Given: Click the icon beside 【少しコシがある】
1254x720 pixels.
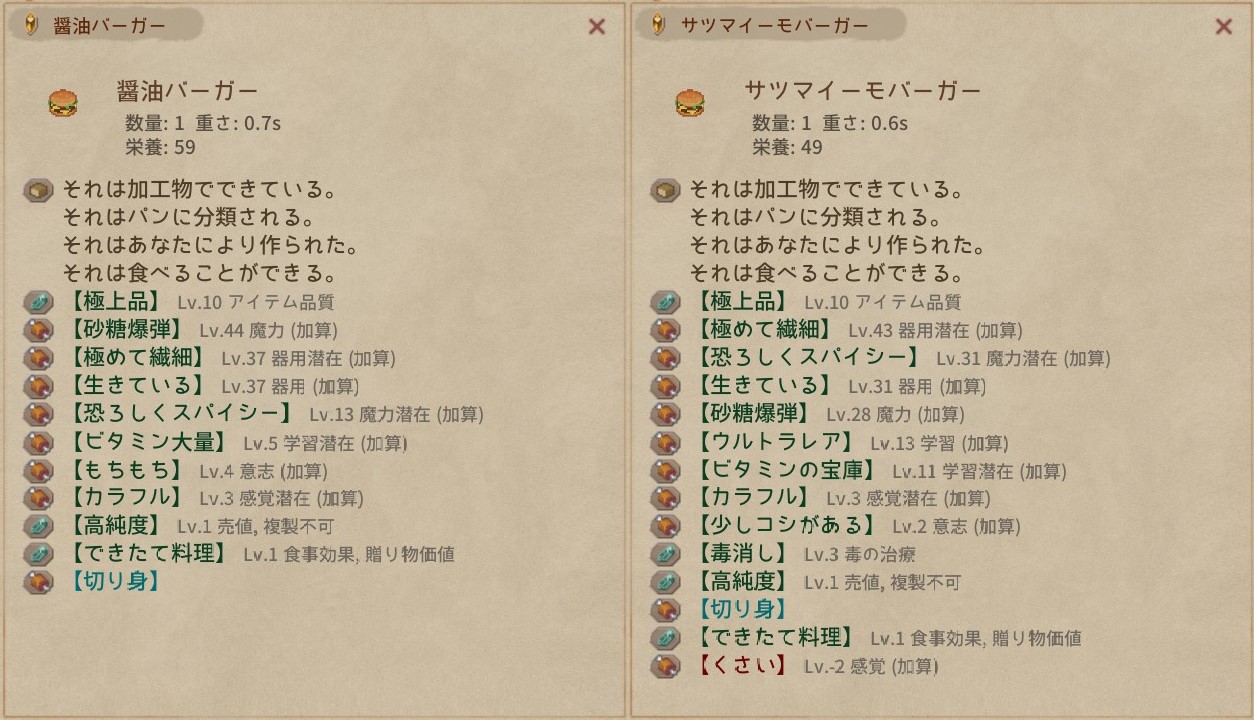Looking at the screenshot, I should coord(666,526).
